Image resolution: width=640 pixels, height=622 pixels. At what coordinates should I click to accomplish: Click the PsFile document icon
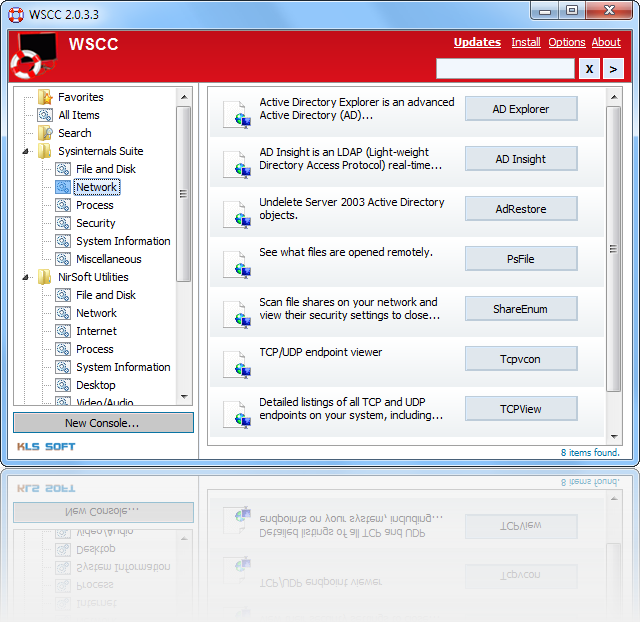[237, 264]
